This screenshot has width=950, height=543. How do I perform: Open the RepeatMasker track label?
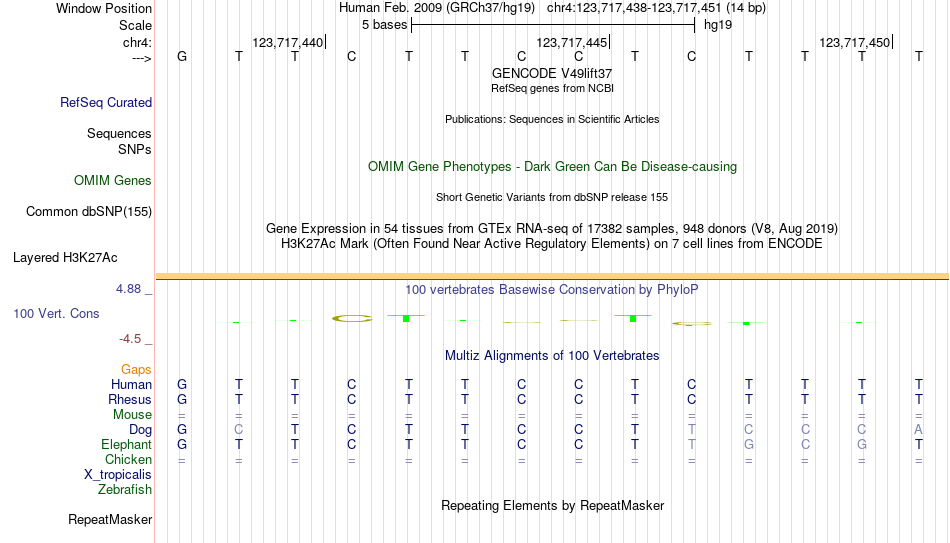(x=110, y=519)
